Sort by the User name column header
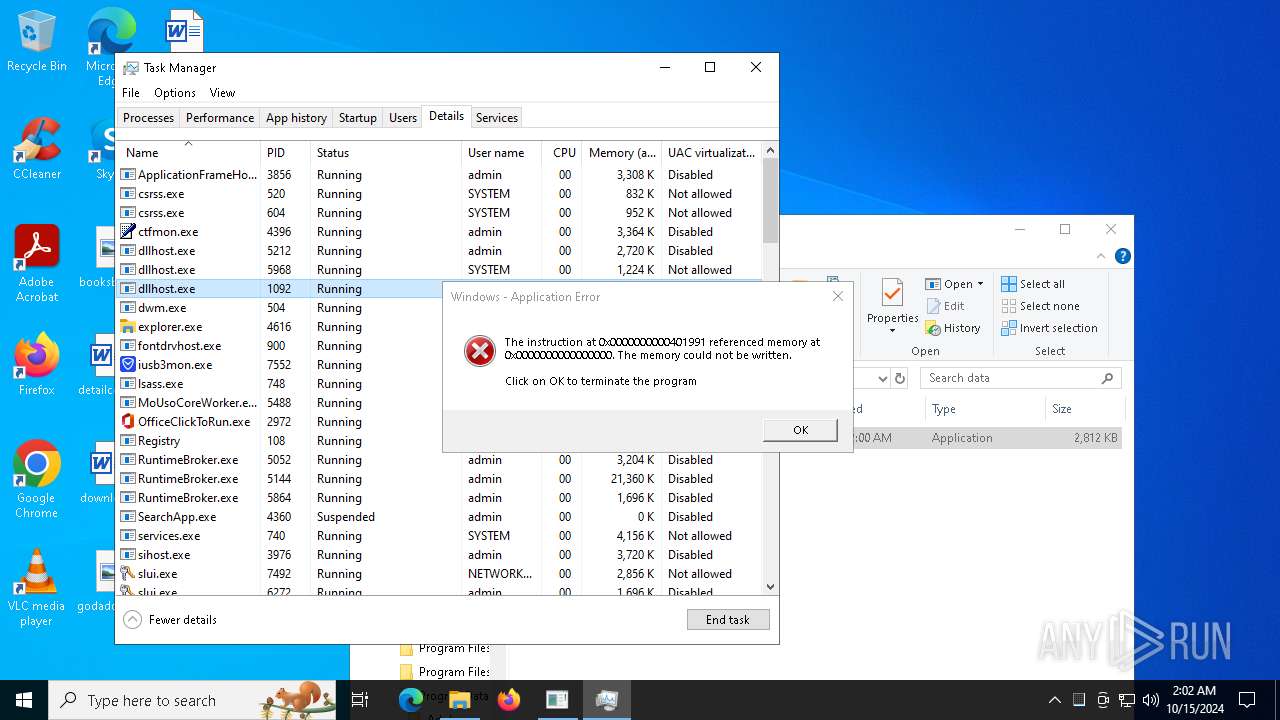The image size is (1280, 720). (x=502, y=153)
